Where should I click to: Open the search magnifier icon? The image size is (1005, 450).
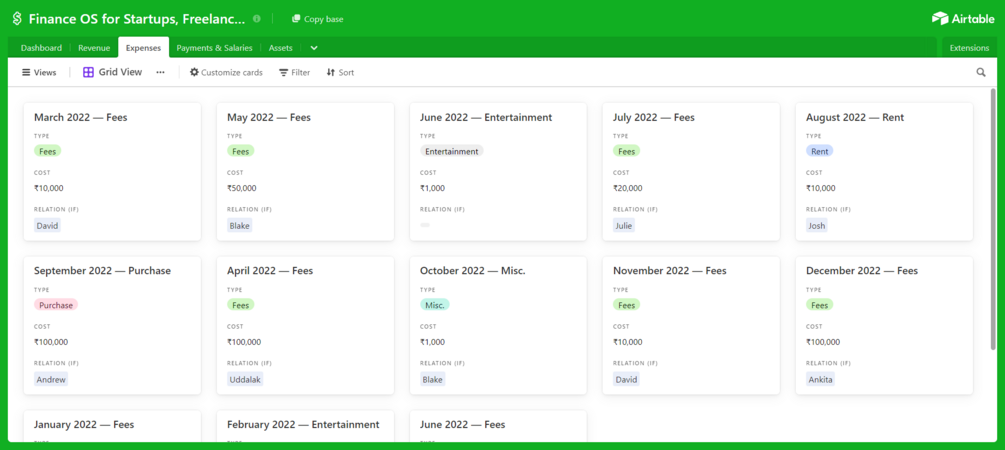point(981,72)
